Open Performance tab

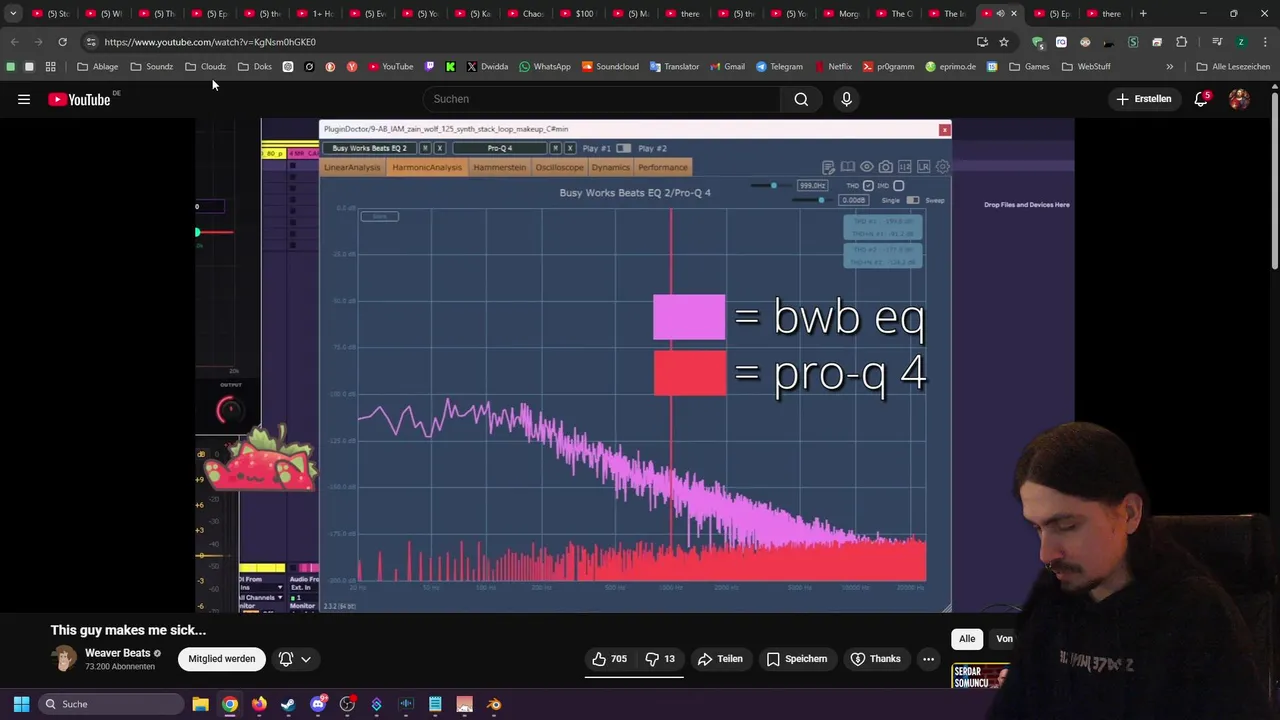[663, 167]
